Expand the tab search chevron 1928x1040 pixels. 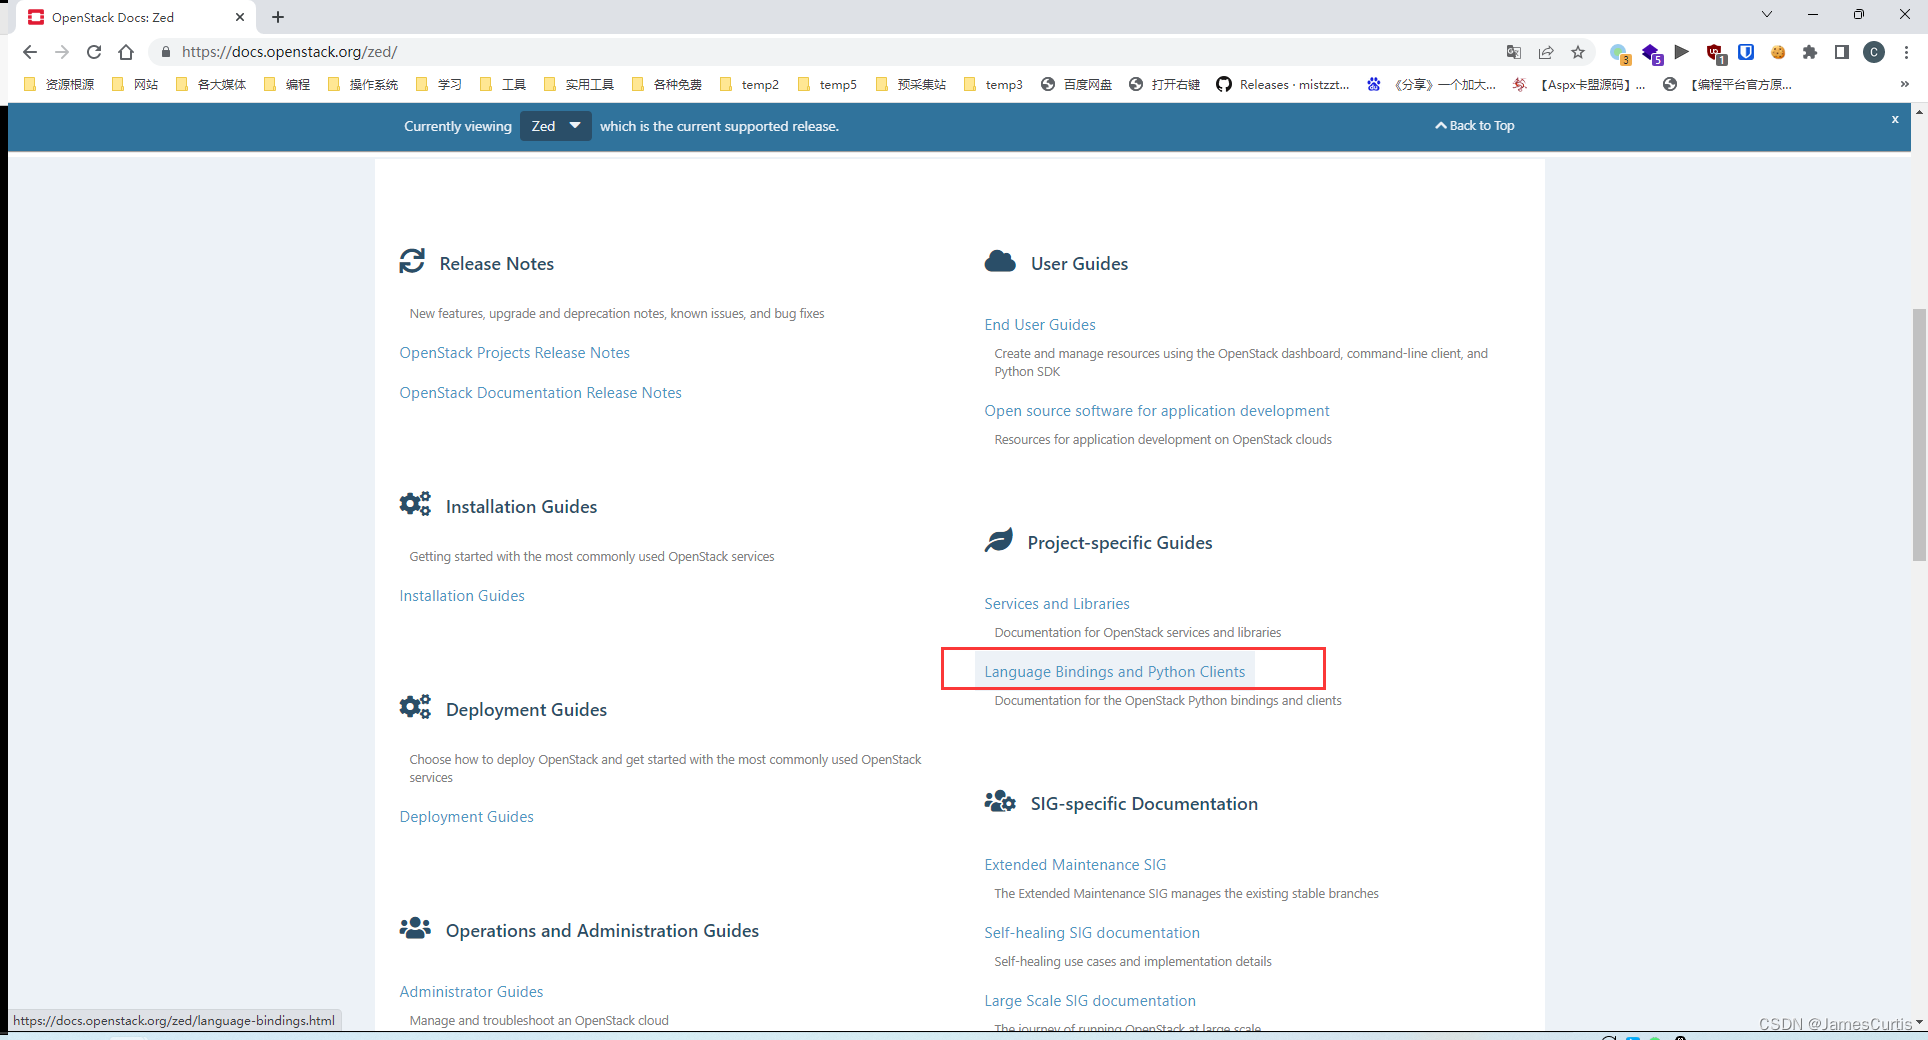1767,15
